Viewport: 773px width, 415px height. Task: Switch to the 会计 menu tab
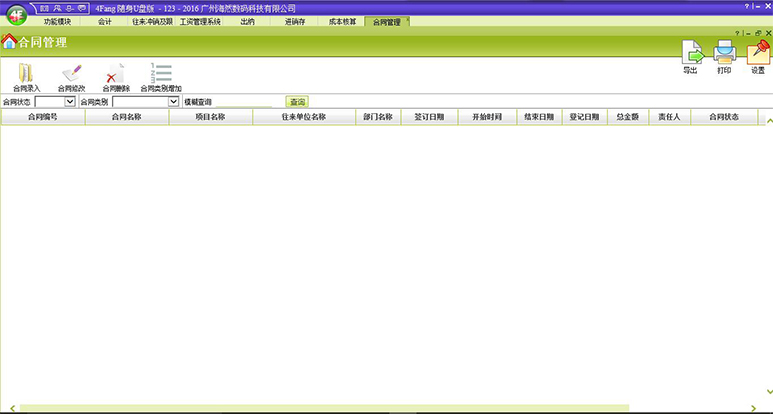click(104, 21)
